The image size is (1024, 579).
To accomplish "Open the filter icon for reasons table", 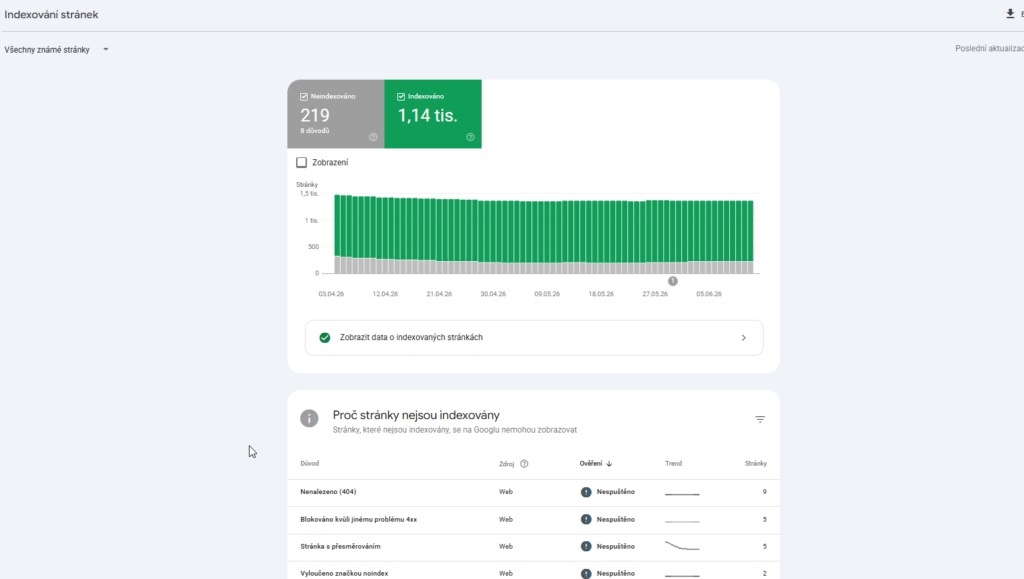I will (x=760, y=419).
